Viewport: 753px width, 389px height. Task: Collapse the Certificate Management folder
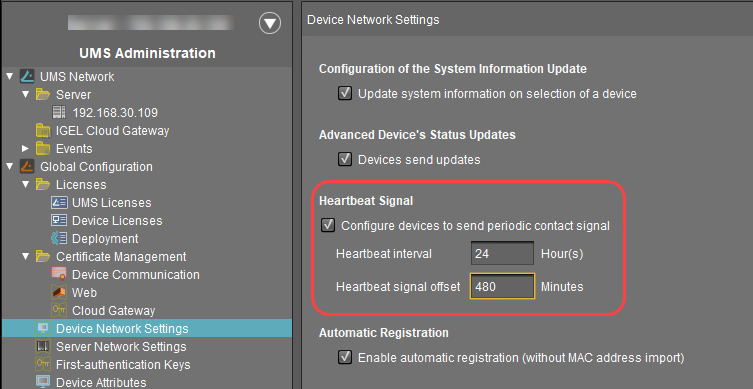(25, 256)
